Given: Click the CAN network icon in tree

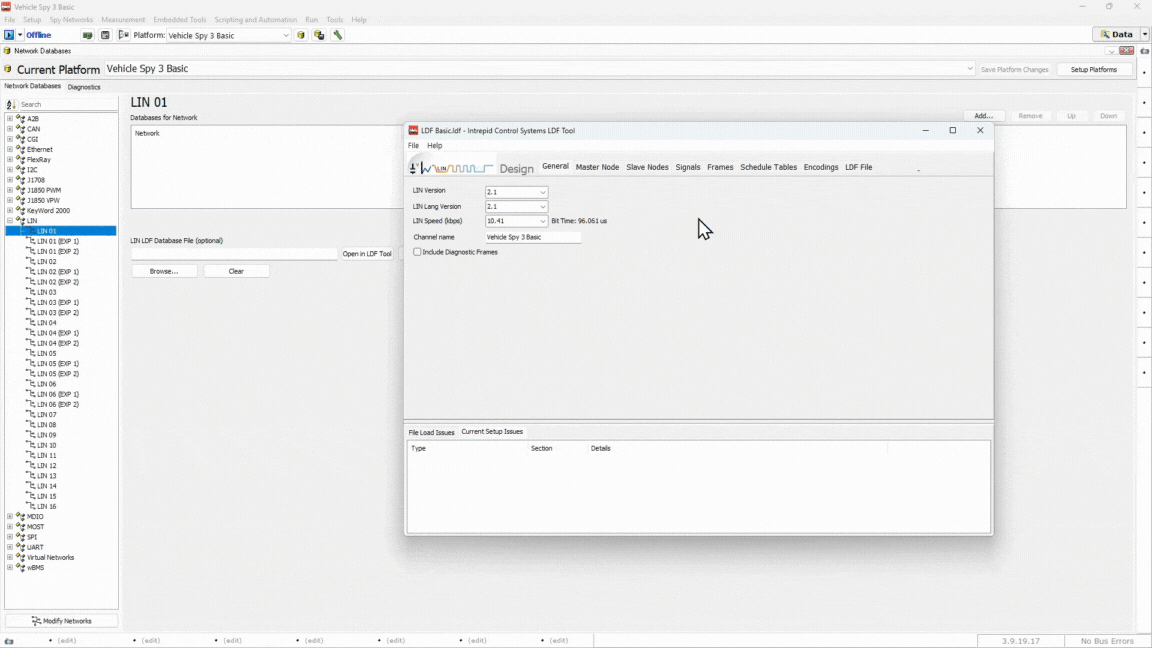Looking at the screenshot, I should tap(20, 129).
